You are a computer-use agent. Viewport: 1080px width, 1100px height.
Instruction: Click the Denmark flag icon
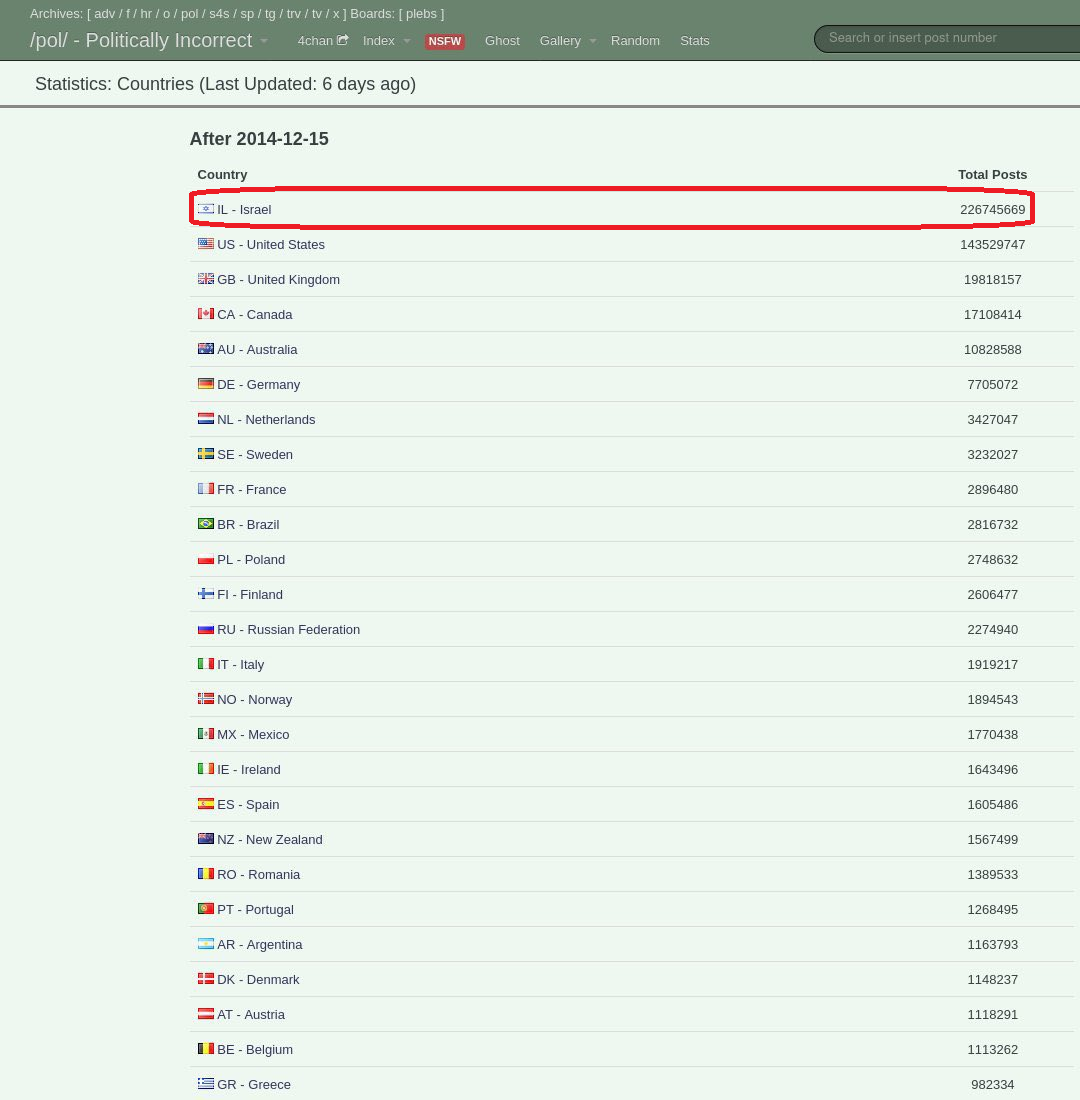tap(206, 979)
